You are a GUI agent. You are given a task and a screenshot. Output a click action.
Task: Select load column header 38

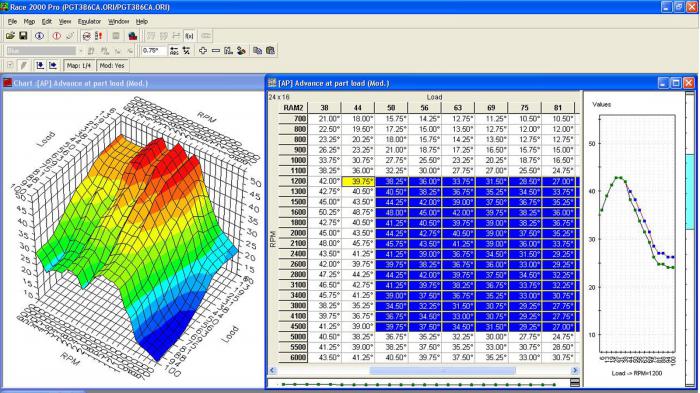325,108
